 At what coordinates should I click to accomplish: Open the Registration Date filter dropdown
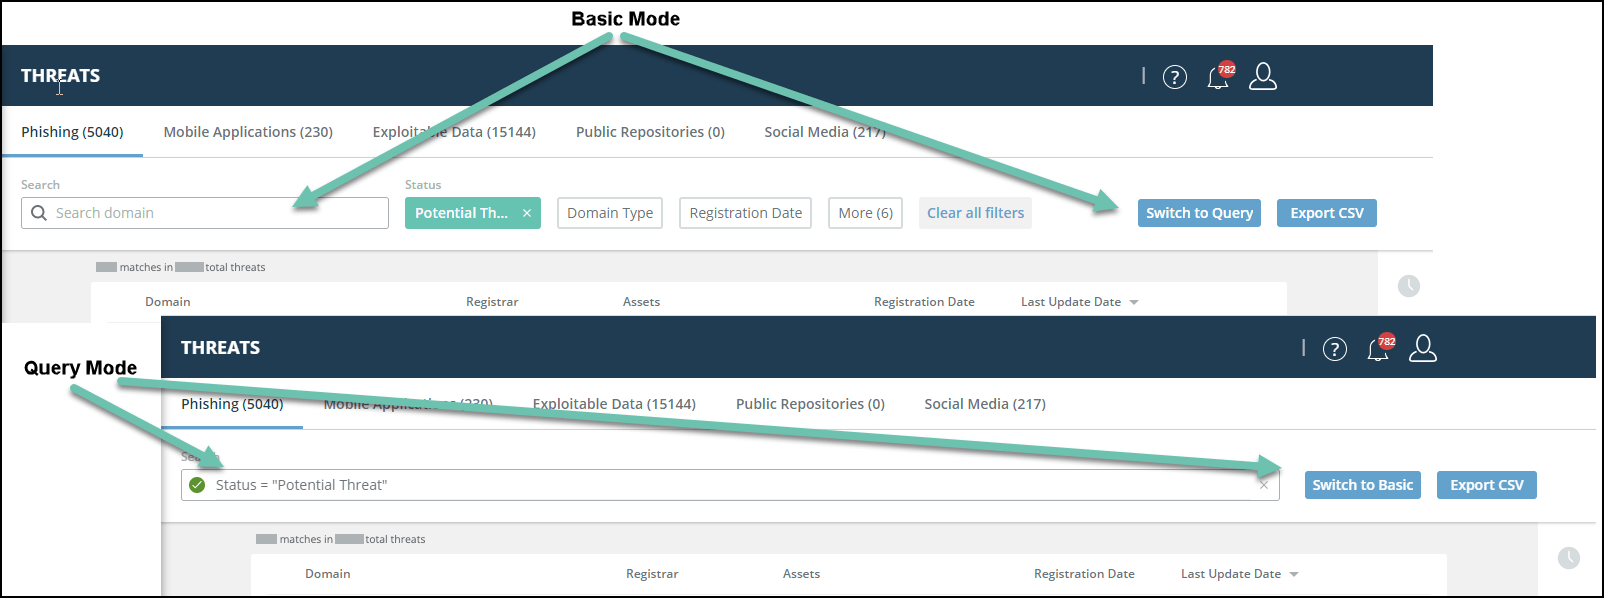pyautogui.click(x=745, y=213)
